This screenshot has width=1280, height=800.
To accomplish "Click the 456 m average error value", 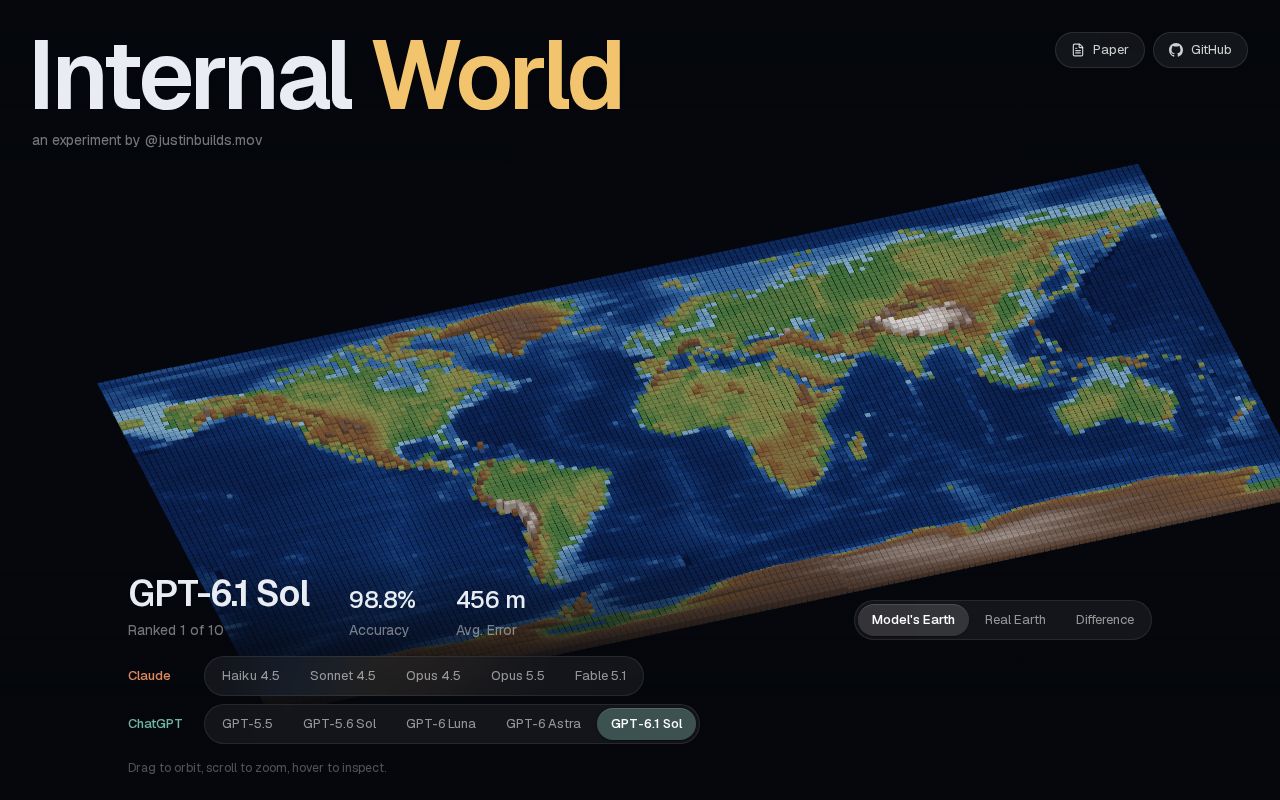I will [x=491, y=600].
